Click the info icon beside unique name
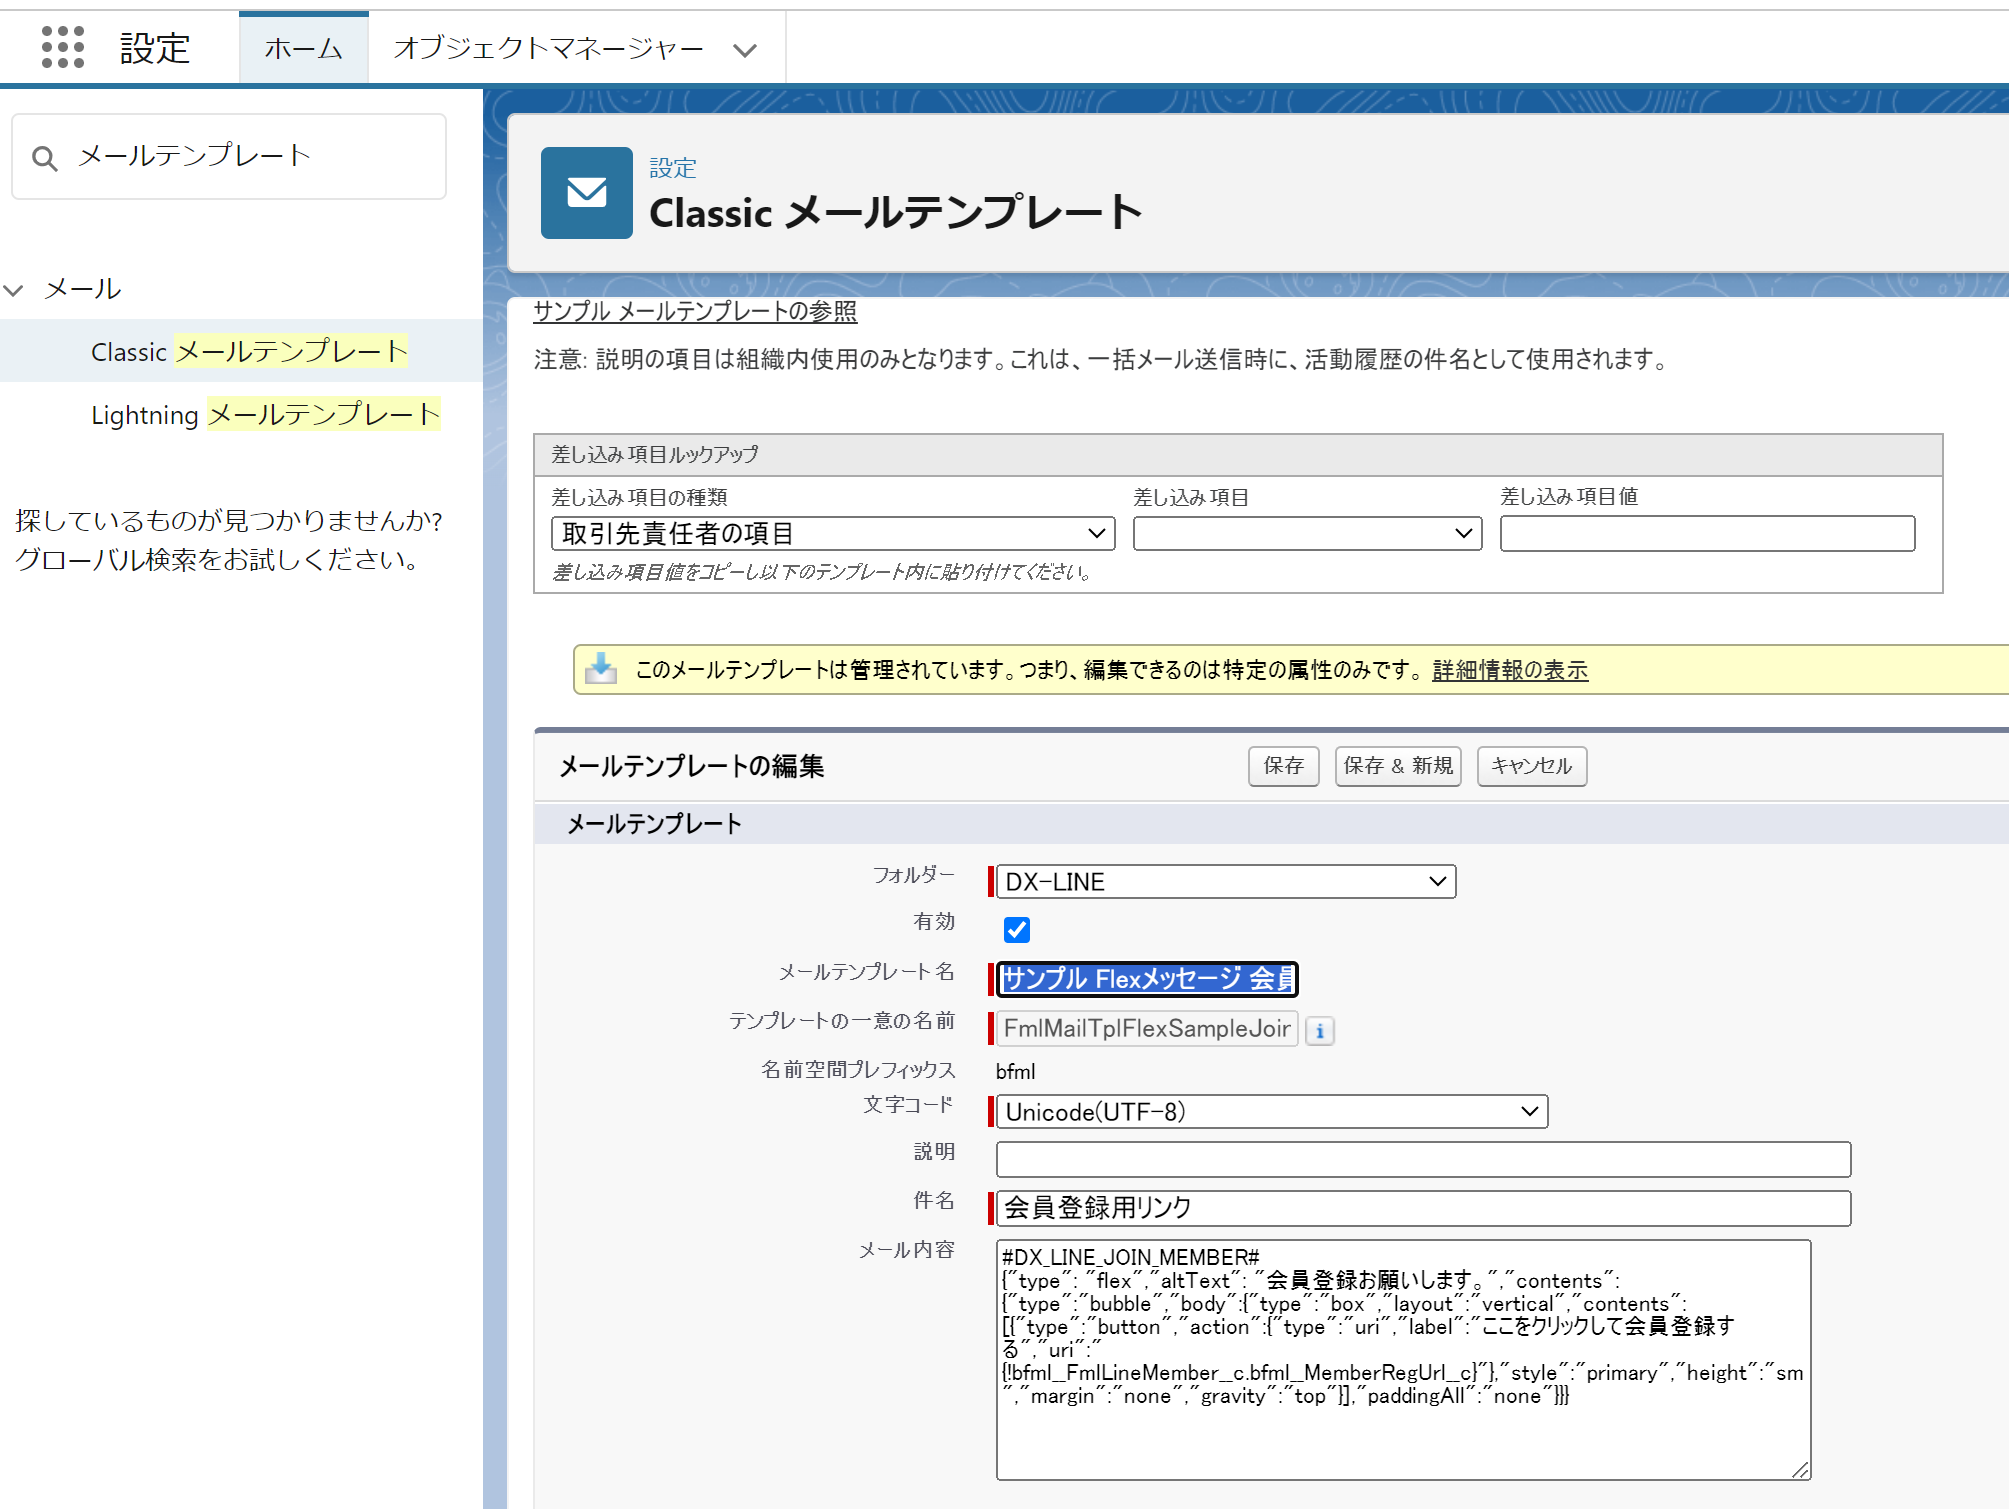 pyautogui.click(x=1320, y=1031)
